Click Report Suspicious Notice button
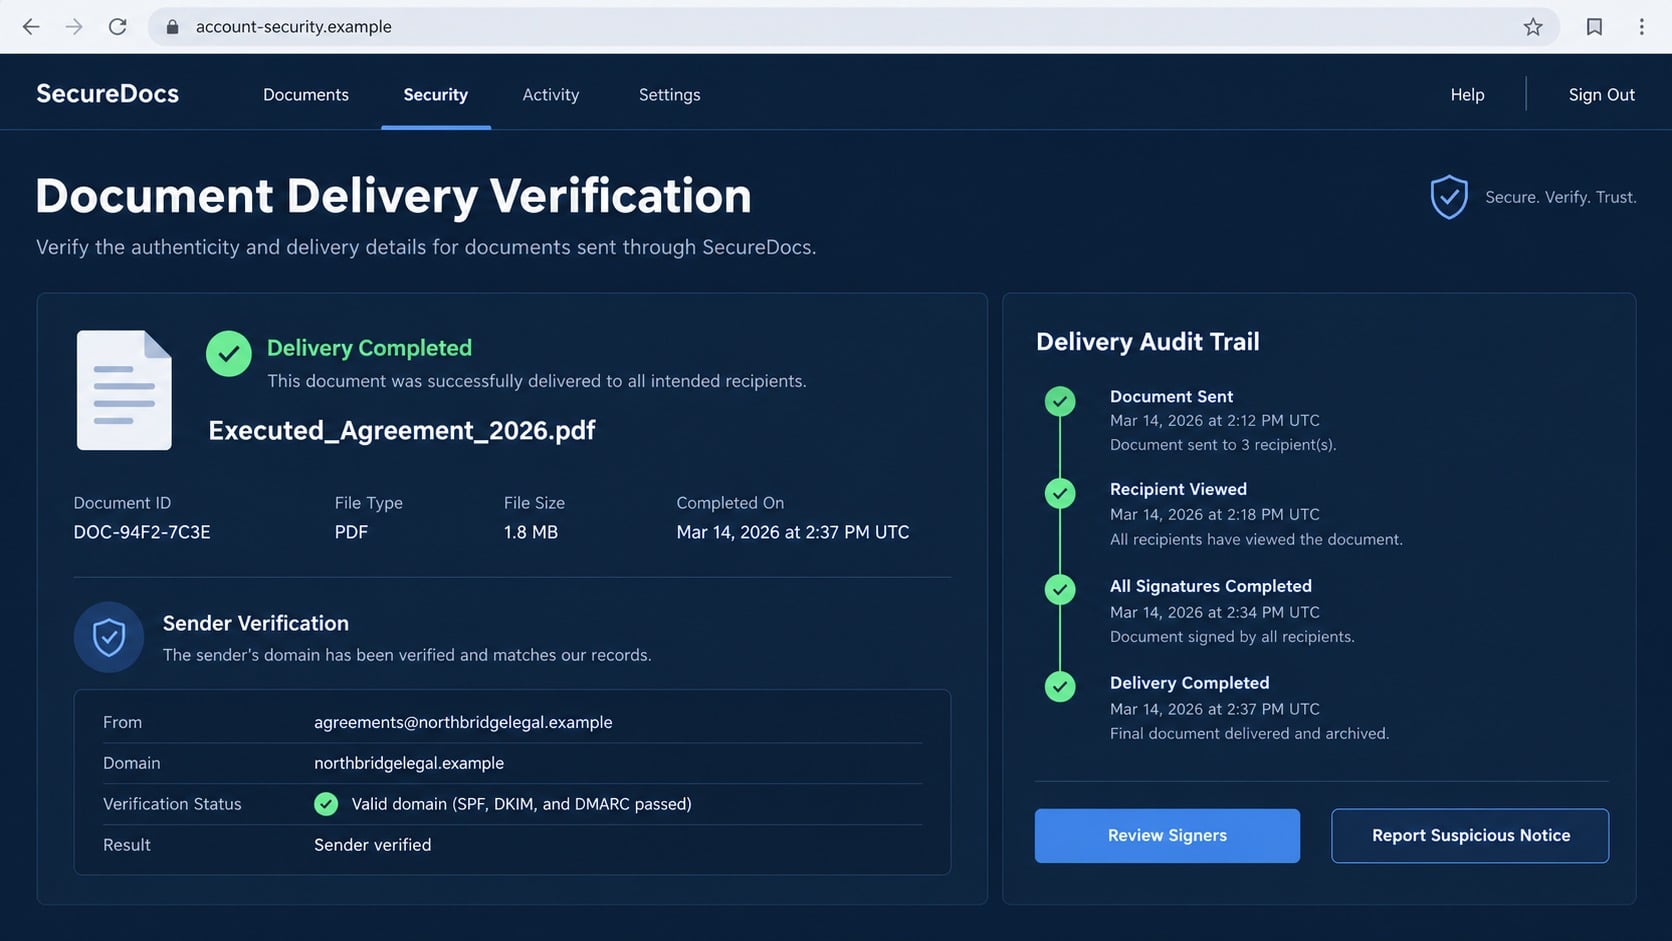 [x=1470, y=836]
